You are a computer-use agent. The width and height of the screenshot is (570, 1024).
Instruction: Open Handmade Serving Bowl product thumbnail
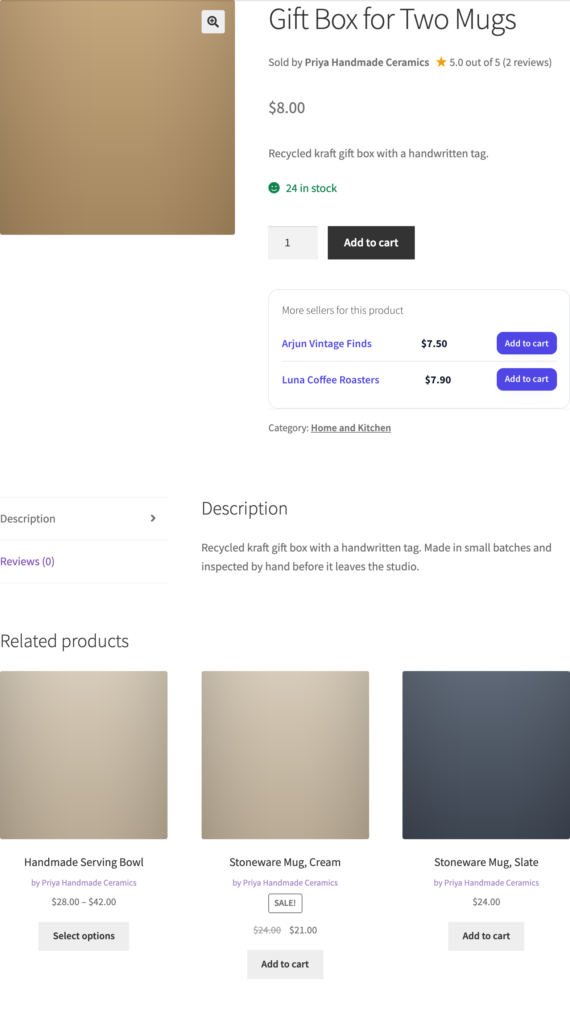click(84, 755)
